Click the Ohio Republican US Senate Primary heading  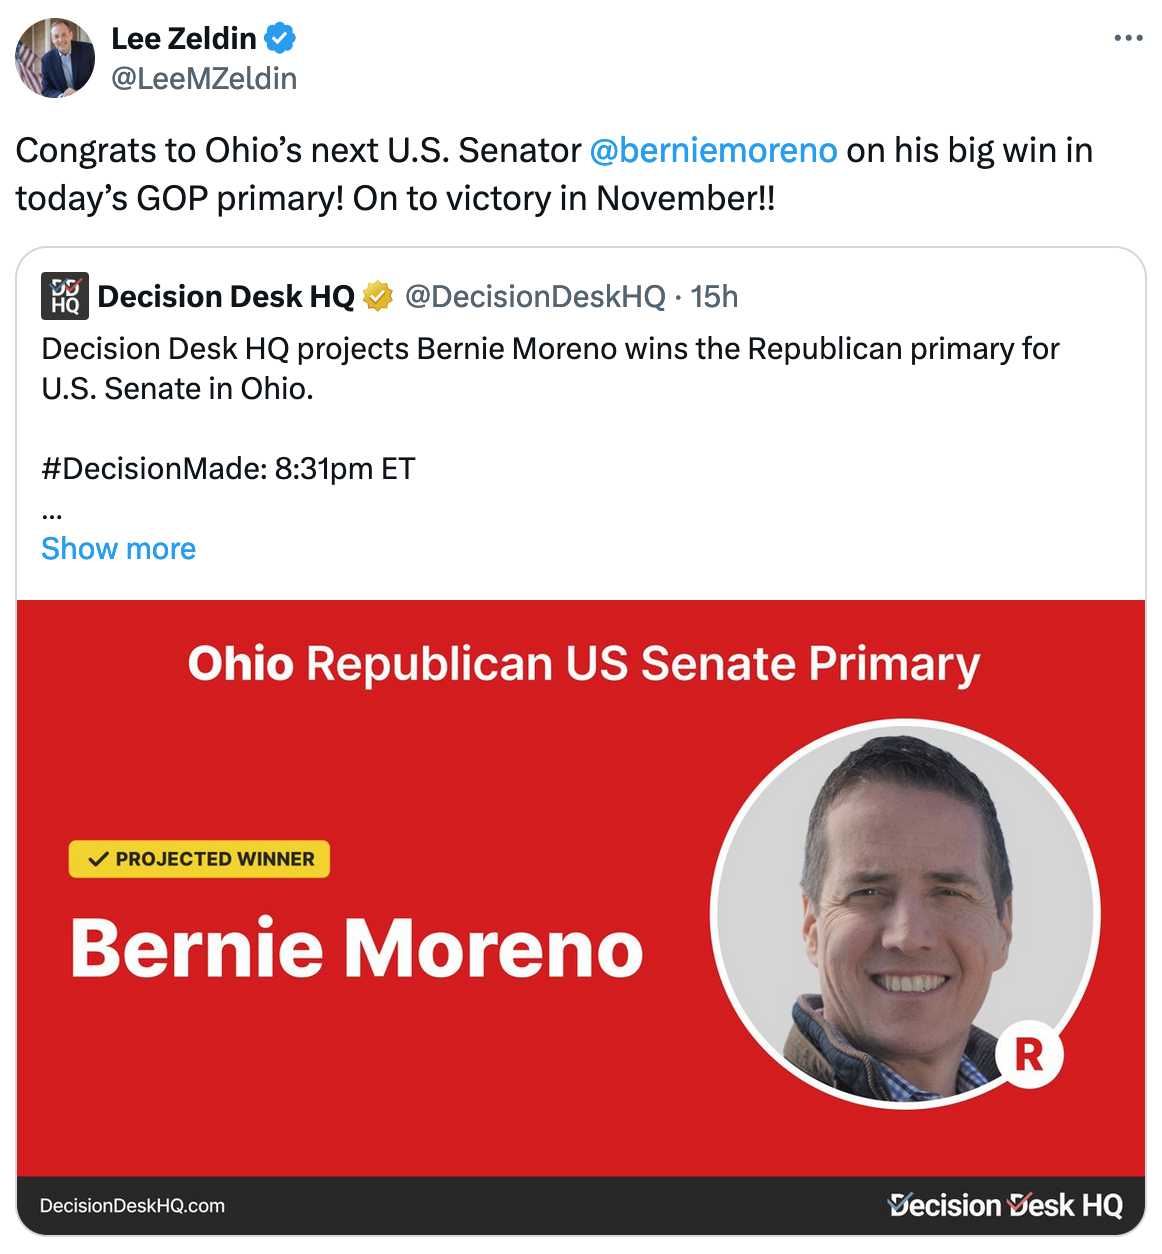(583, 664)
